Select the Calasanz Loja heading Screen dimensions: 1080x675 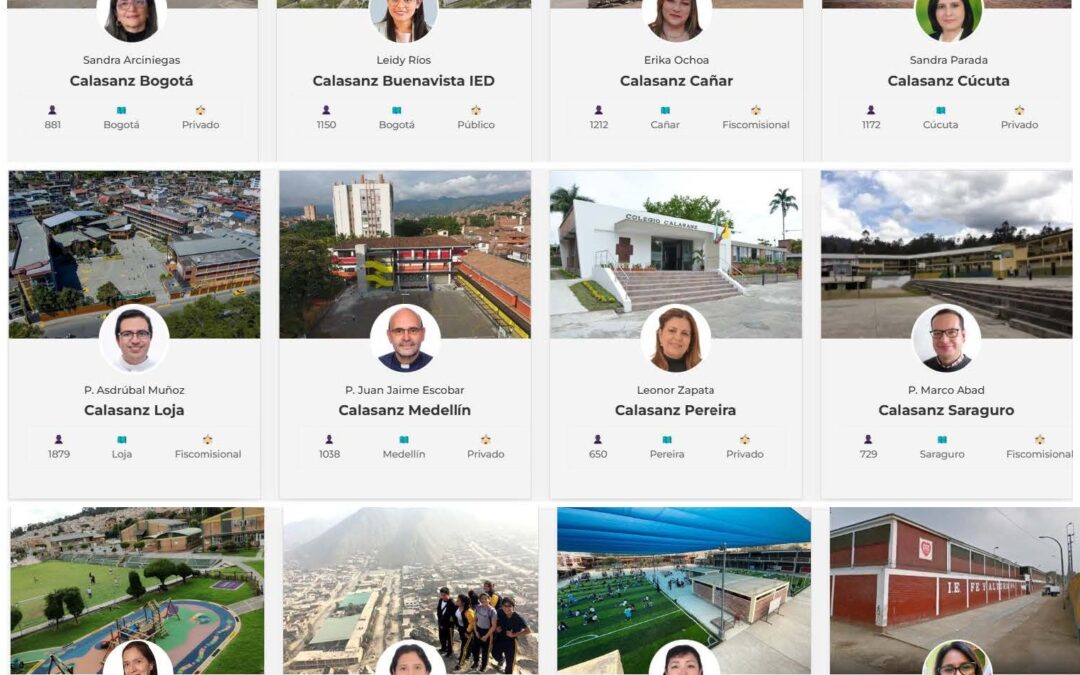(x=134, y=411)
